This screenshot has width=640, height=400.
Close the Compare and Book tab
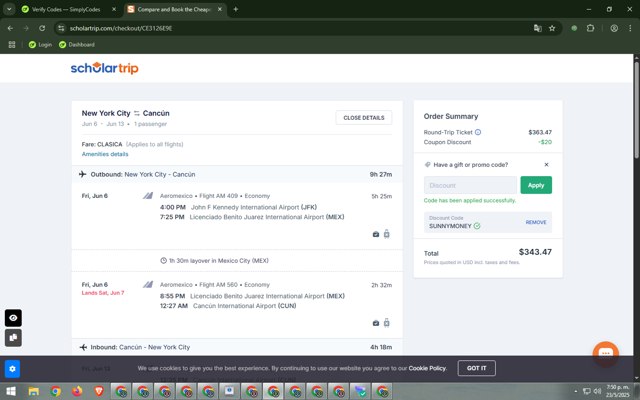point(220,9)
